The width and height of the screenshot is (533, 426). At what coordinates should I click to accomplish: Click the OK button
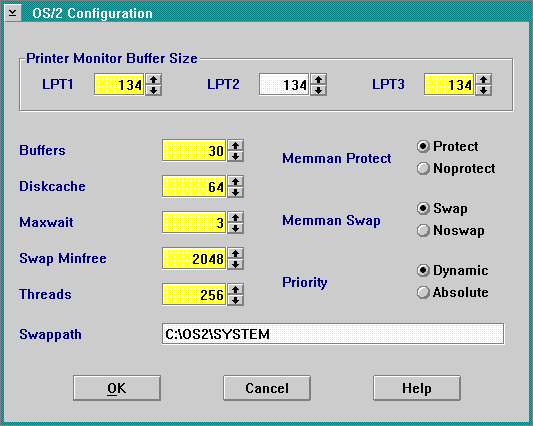coord(117,388)
